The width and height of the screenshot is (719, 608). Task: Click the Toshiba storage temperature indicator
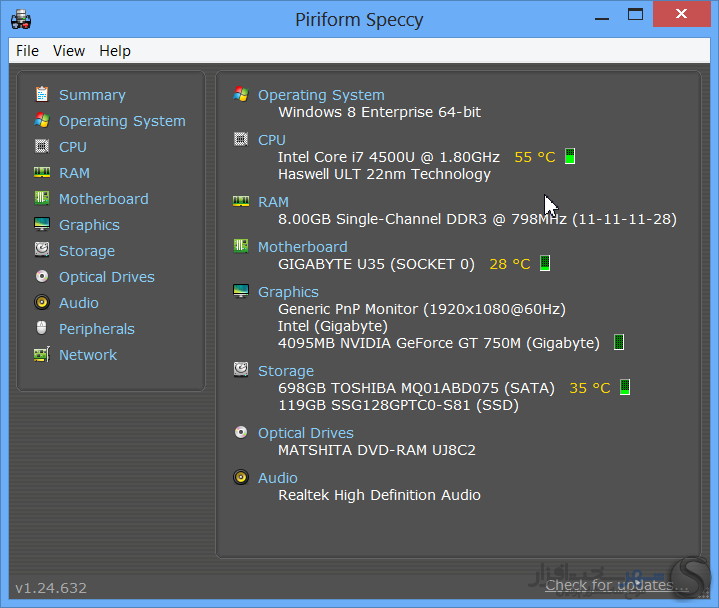(x=625, y=388)
